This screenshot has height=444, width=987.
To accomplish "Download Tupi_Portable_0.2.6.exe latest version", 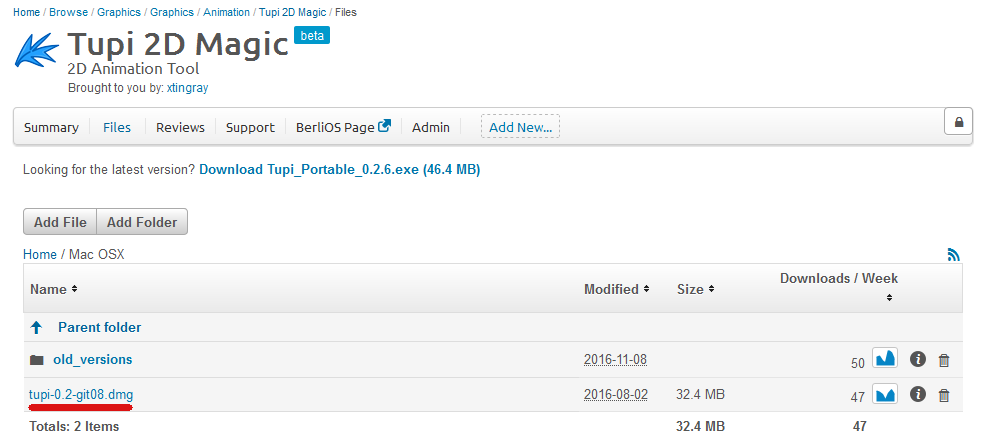I will [x=339, y=170].
